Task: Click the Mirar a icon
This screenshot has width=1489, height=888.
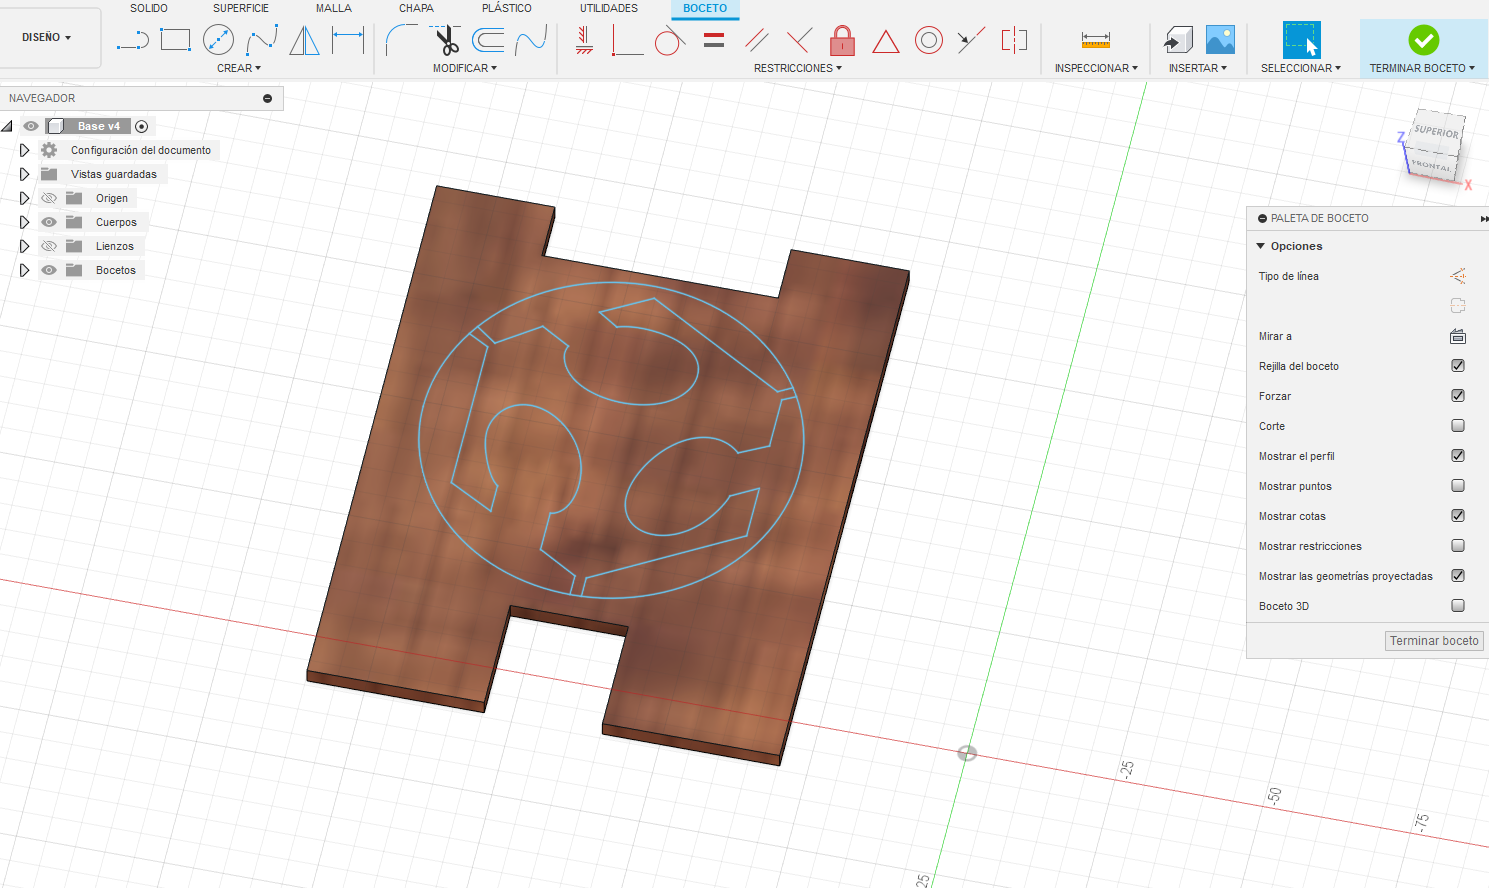Action: coord(1458,336)
